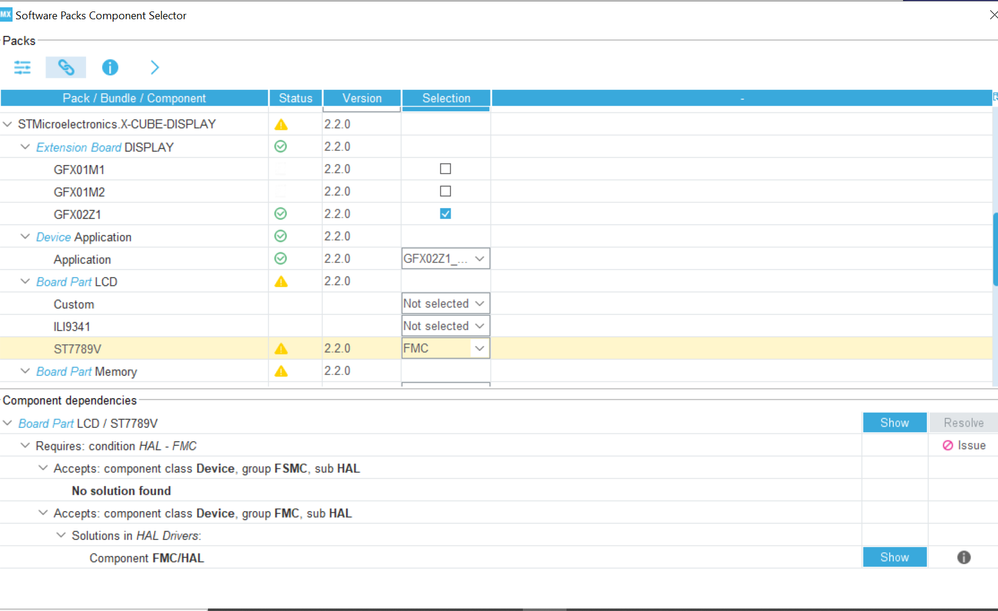
Task: Click green check status of Device Application row
Action: click(x=281, y=236)
